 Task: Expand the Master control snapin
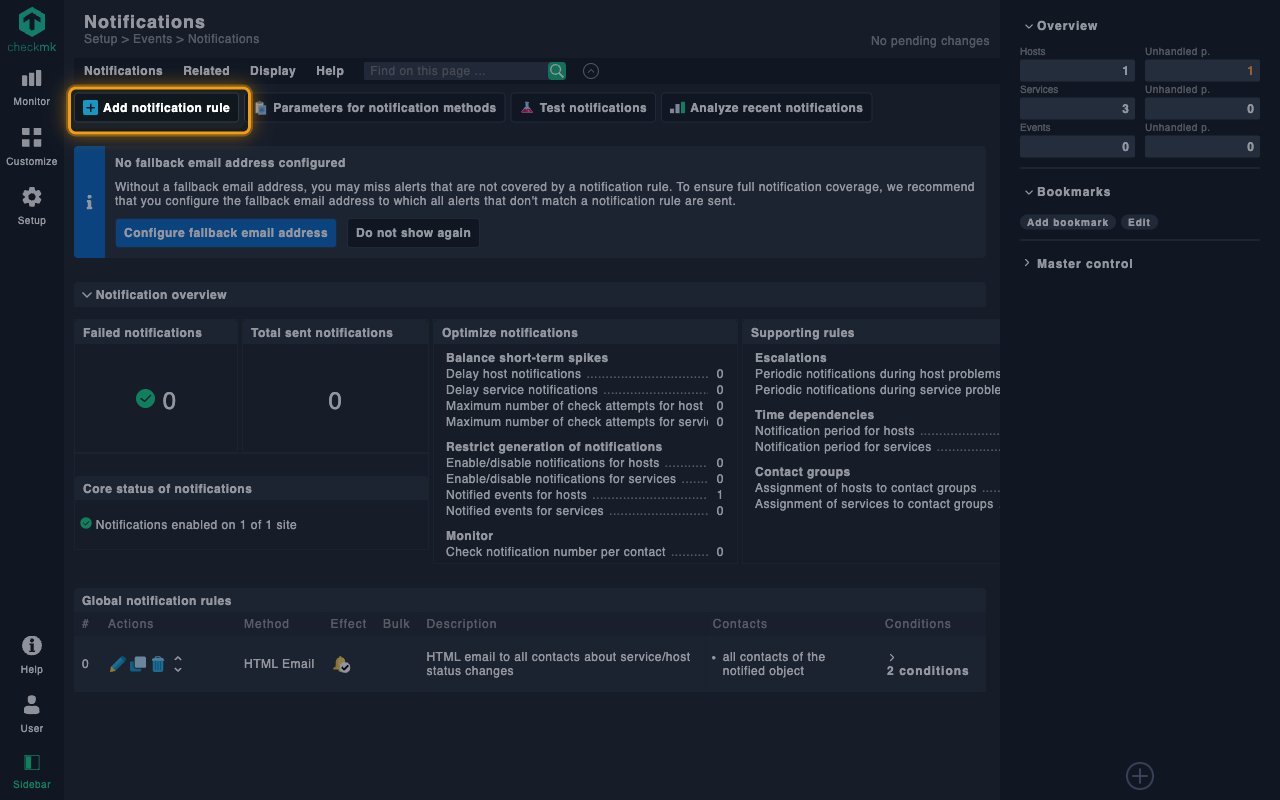pyautogui.click(x=1077, y=264)
